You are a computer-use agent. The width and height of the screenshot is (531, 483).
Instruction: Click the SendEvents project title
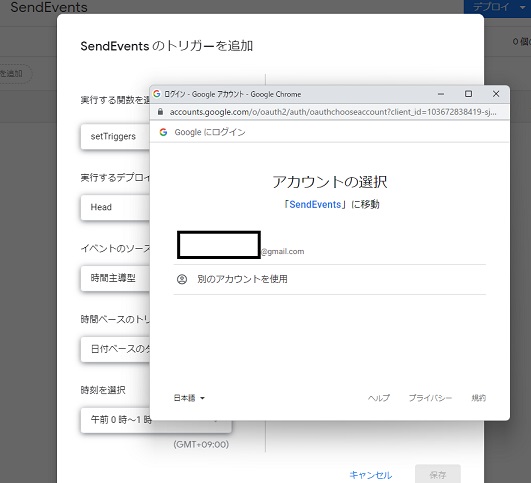tap(49, 7)
